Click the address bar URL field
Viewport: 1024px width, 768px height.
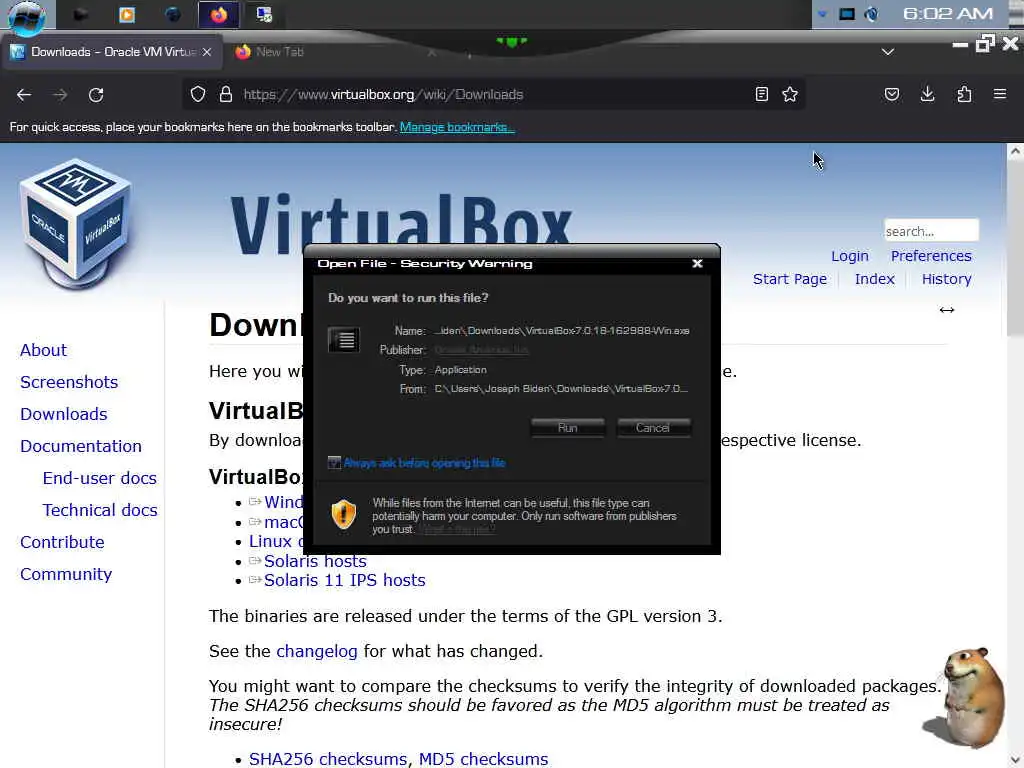coord(496,95)
